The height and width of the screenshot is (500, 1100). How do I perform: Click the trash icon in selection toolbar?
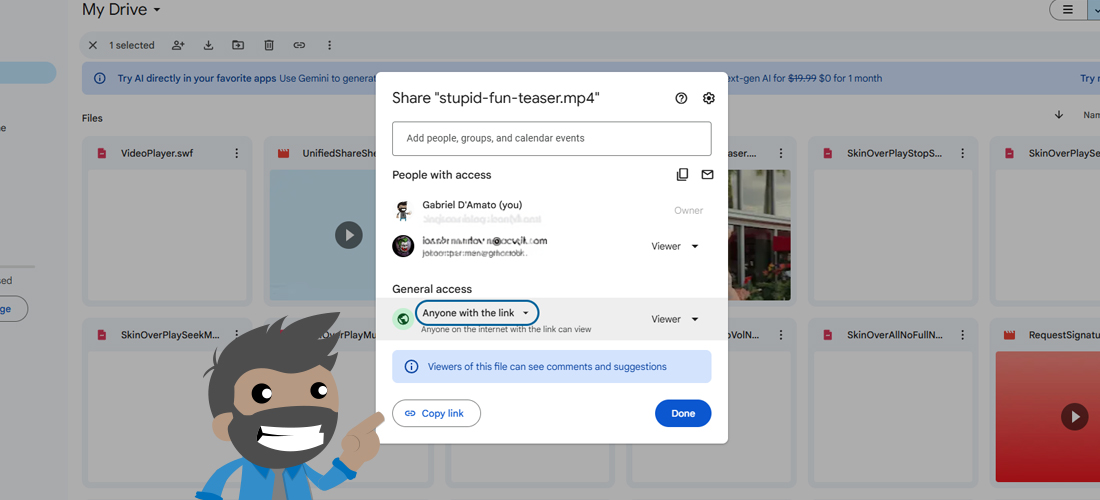pos(269,45)
